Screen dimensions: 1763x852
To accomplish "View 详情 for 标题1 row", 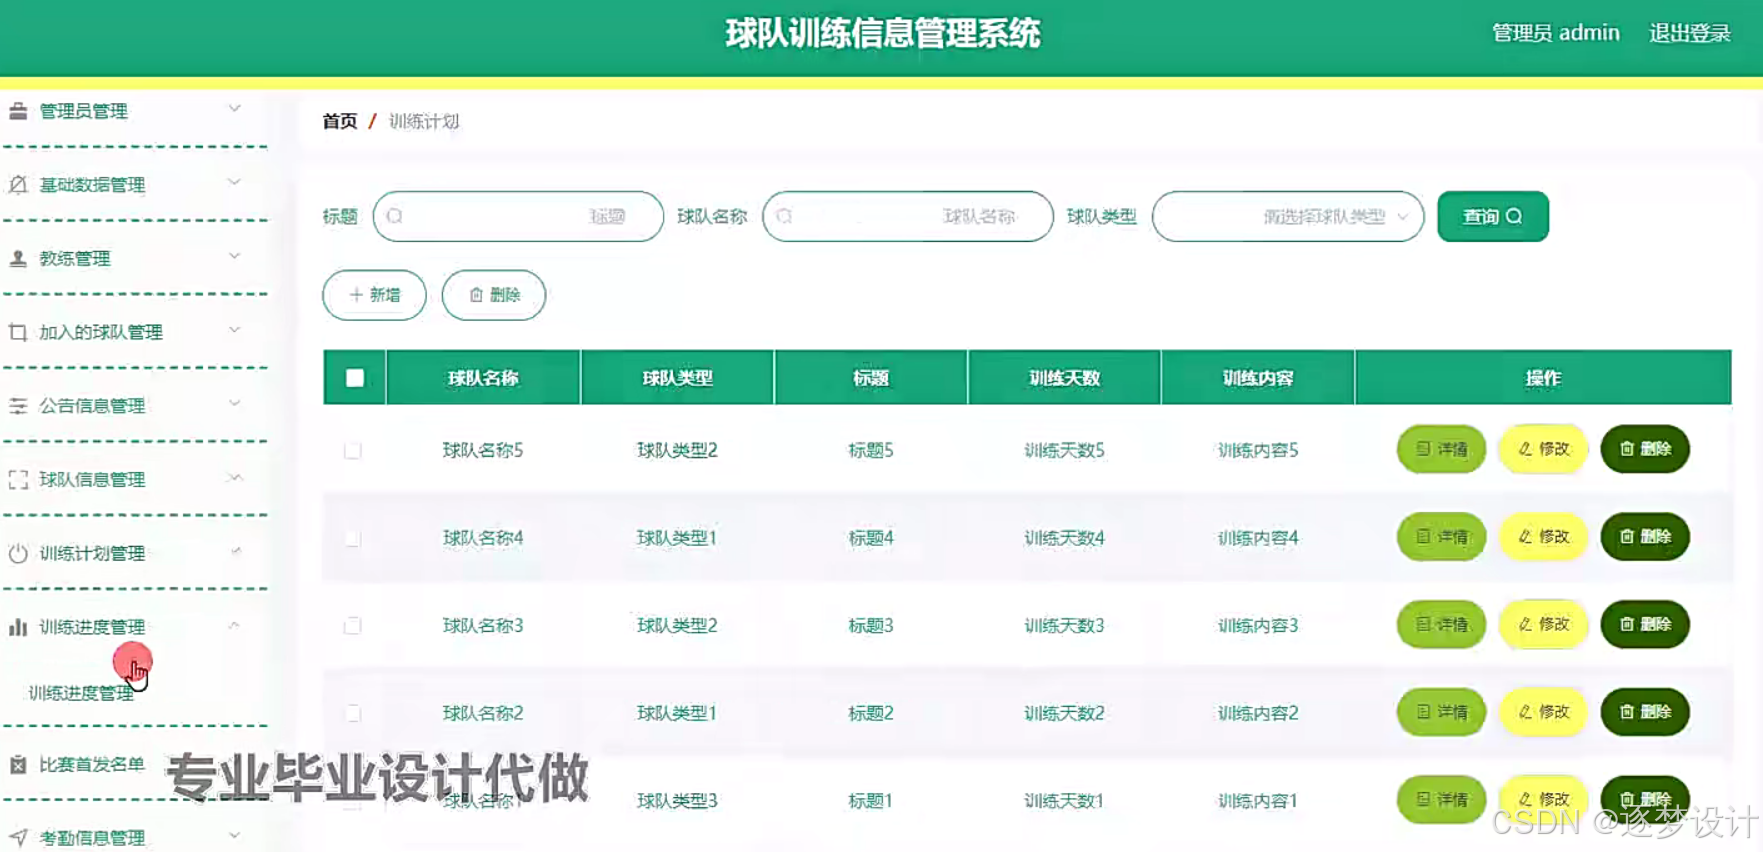I will (x=1441, y=799).
